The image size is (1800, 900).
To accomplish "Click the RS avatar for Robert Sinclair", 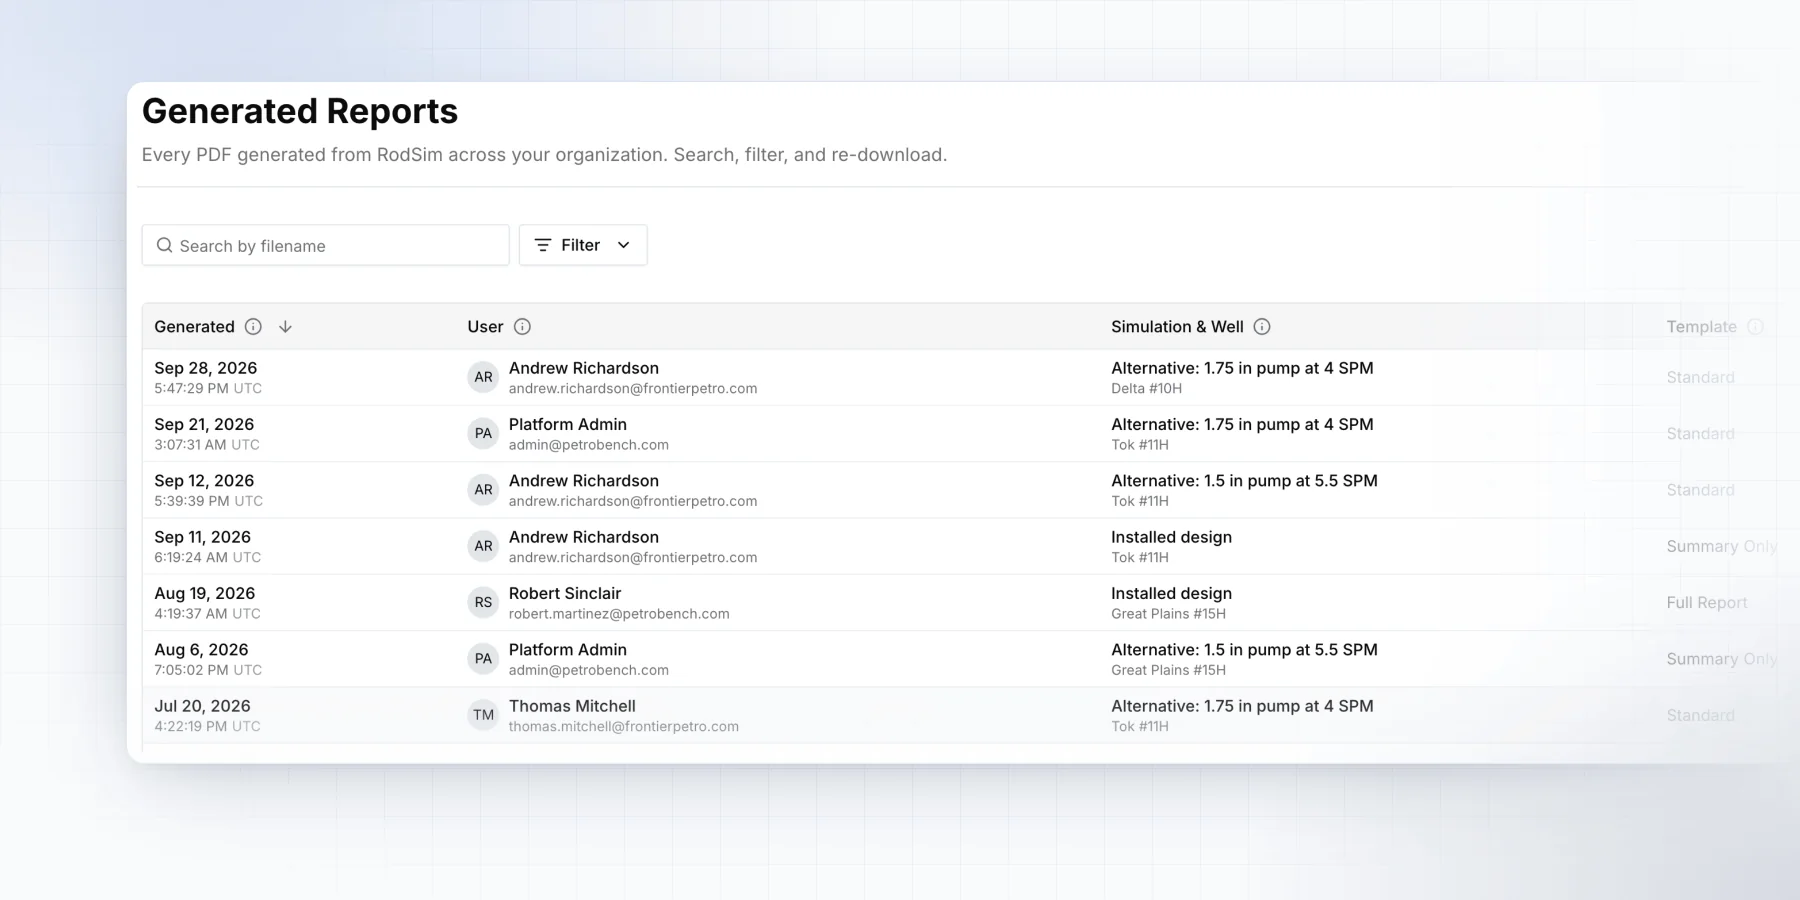I will pos(483,602).
